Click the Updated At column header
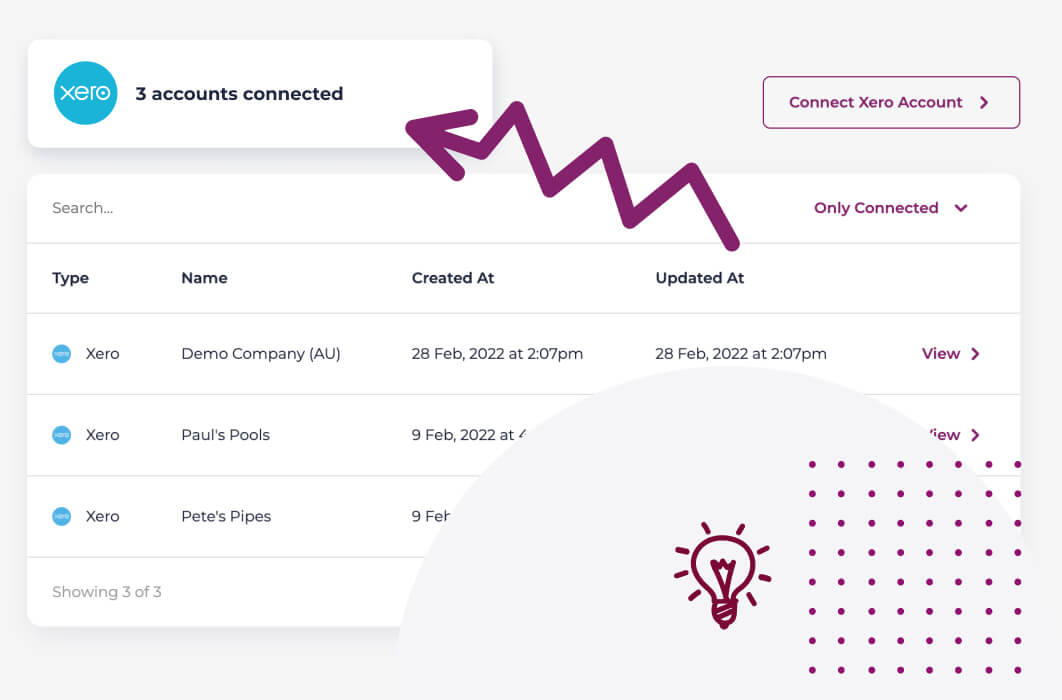The image size is (1062, 700). pyautogui.click(x=700, y=278)
